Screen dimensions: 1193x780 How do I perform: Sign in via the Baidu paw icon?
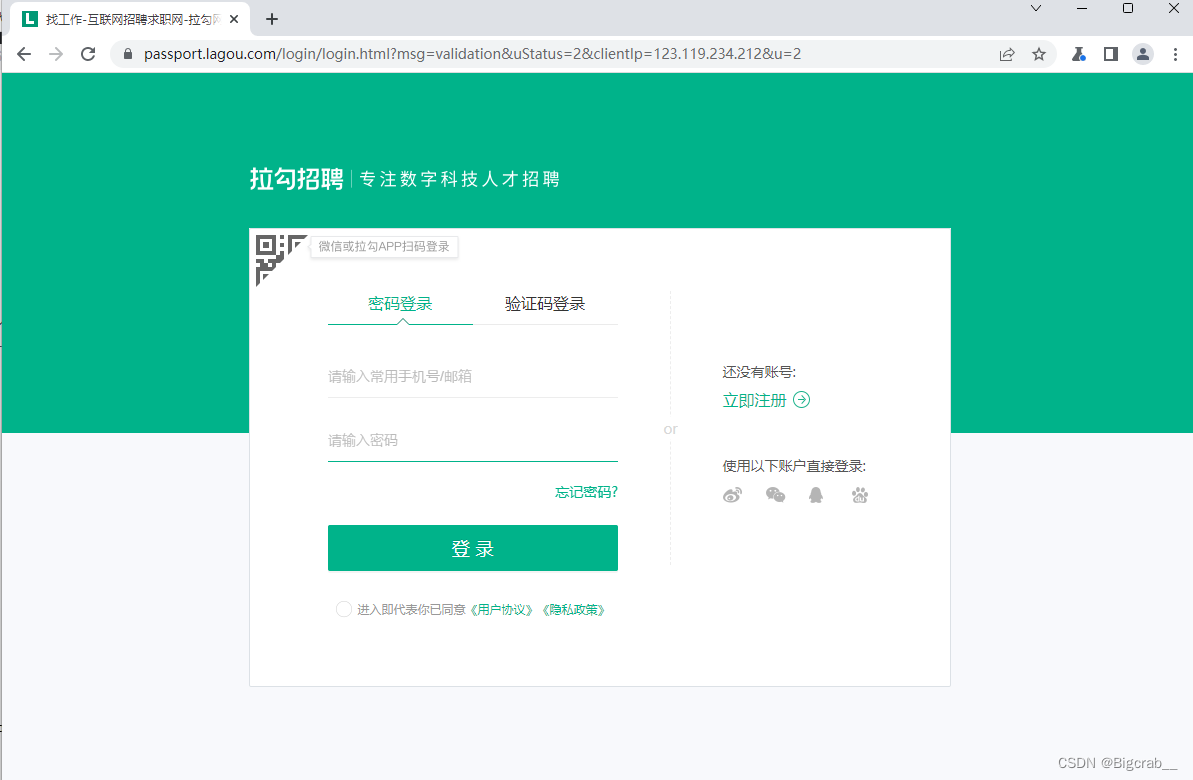[859, 494]
